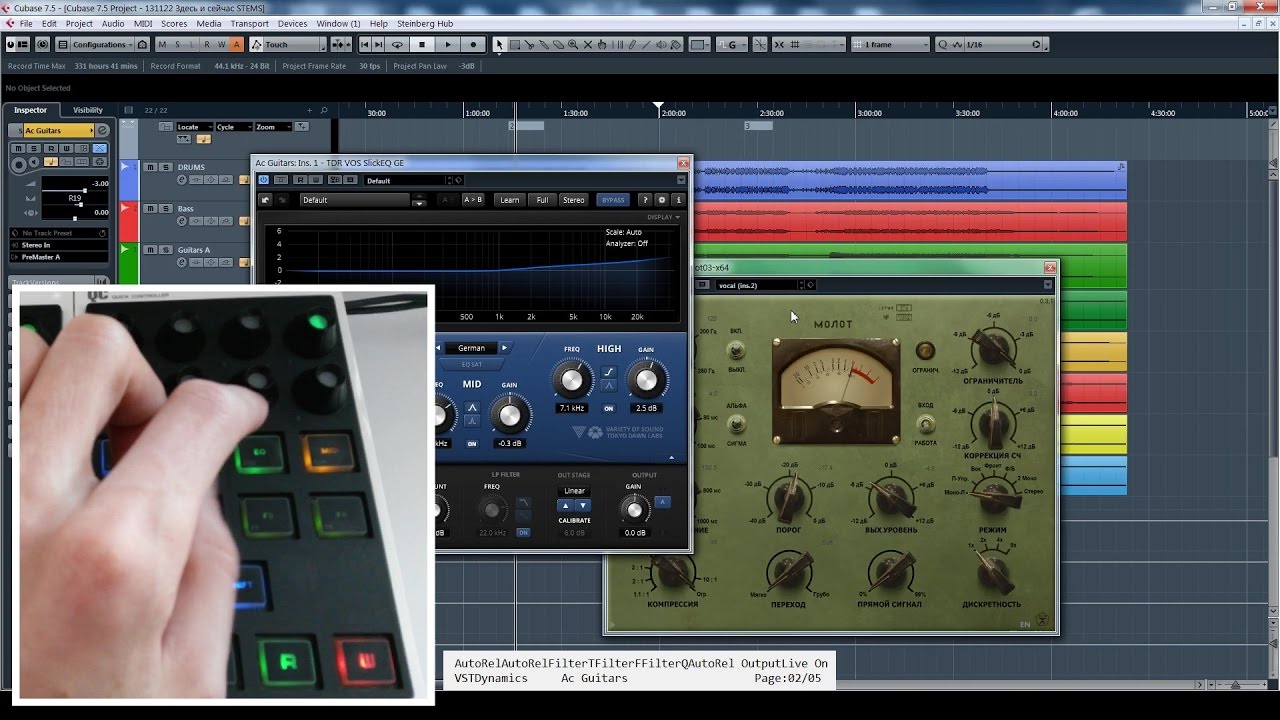Open the Cycle dropdown in track list
The image size is (1280, 720).
click(x=234, y=127)
